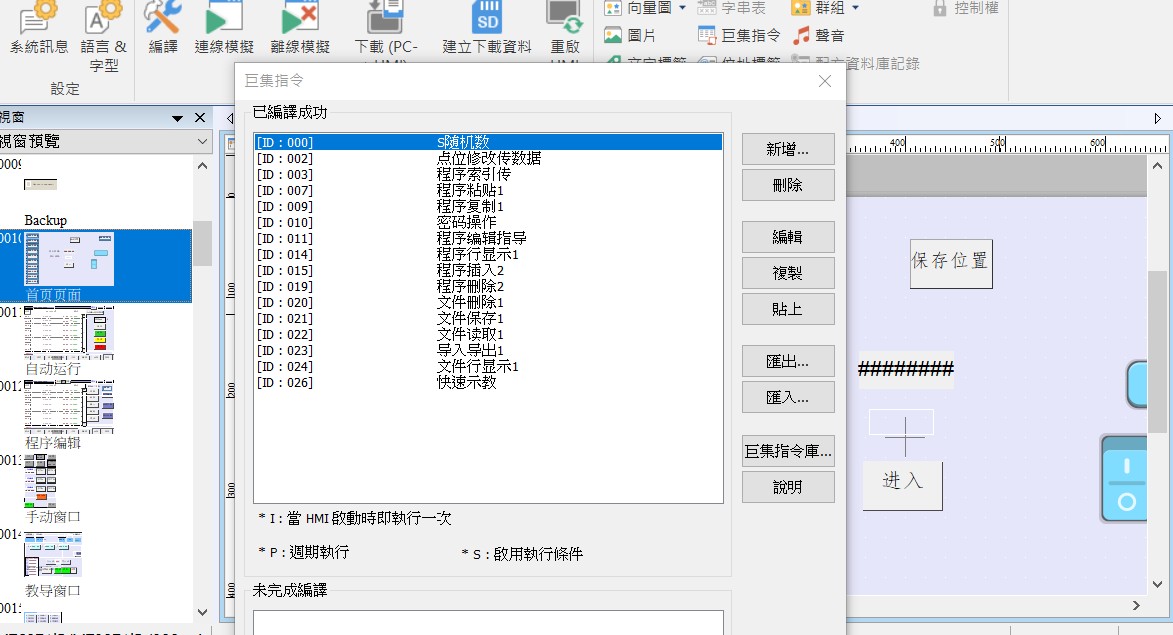Open the 巨集指令庫... button

click(x=787, y=451)
